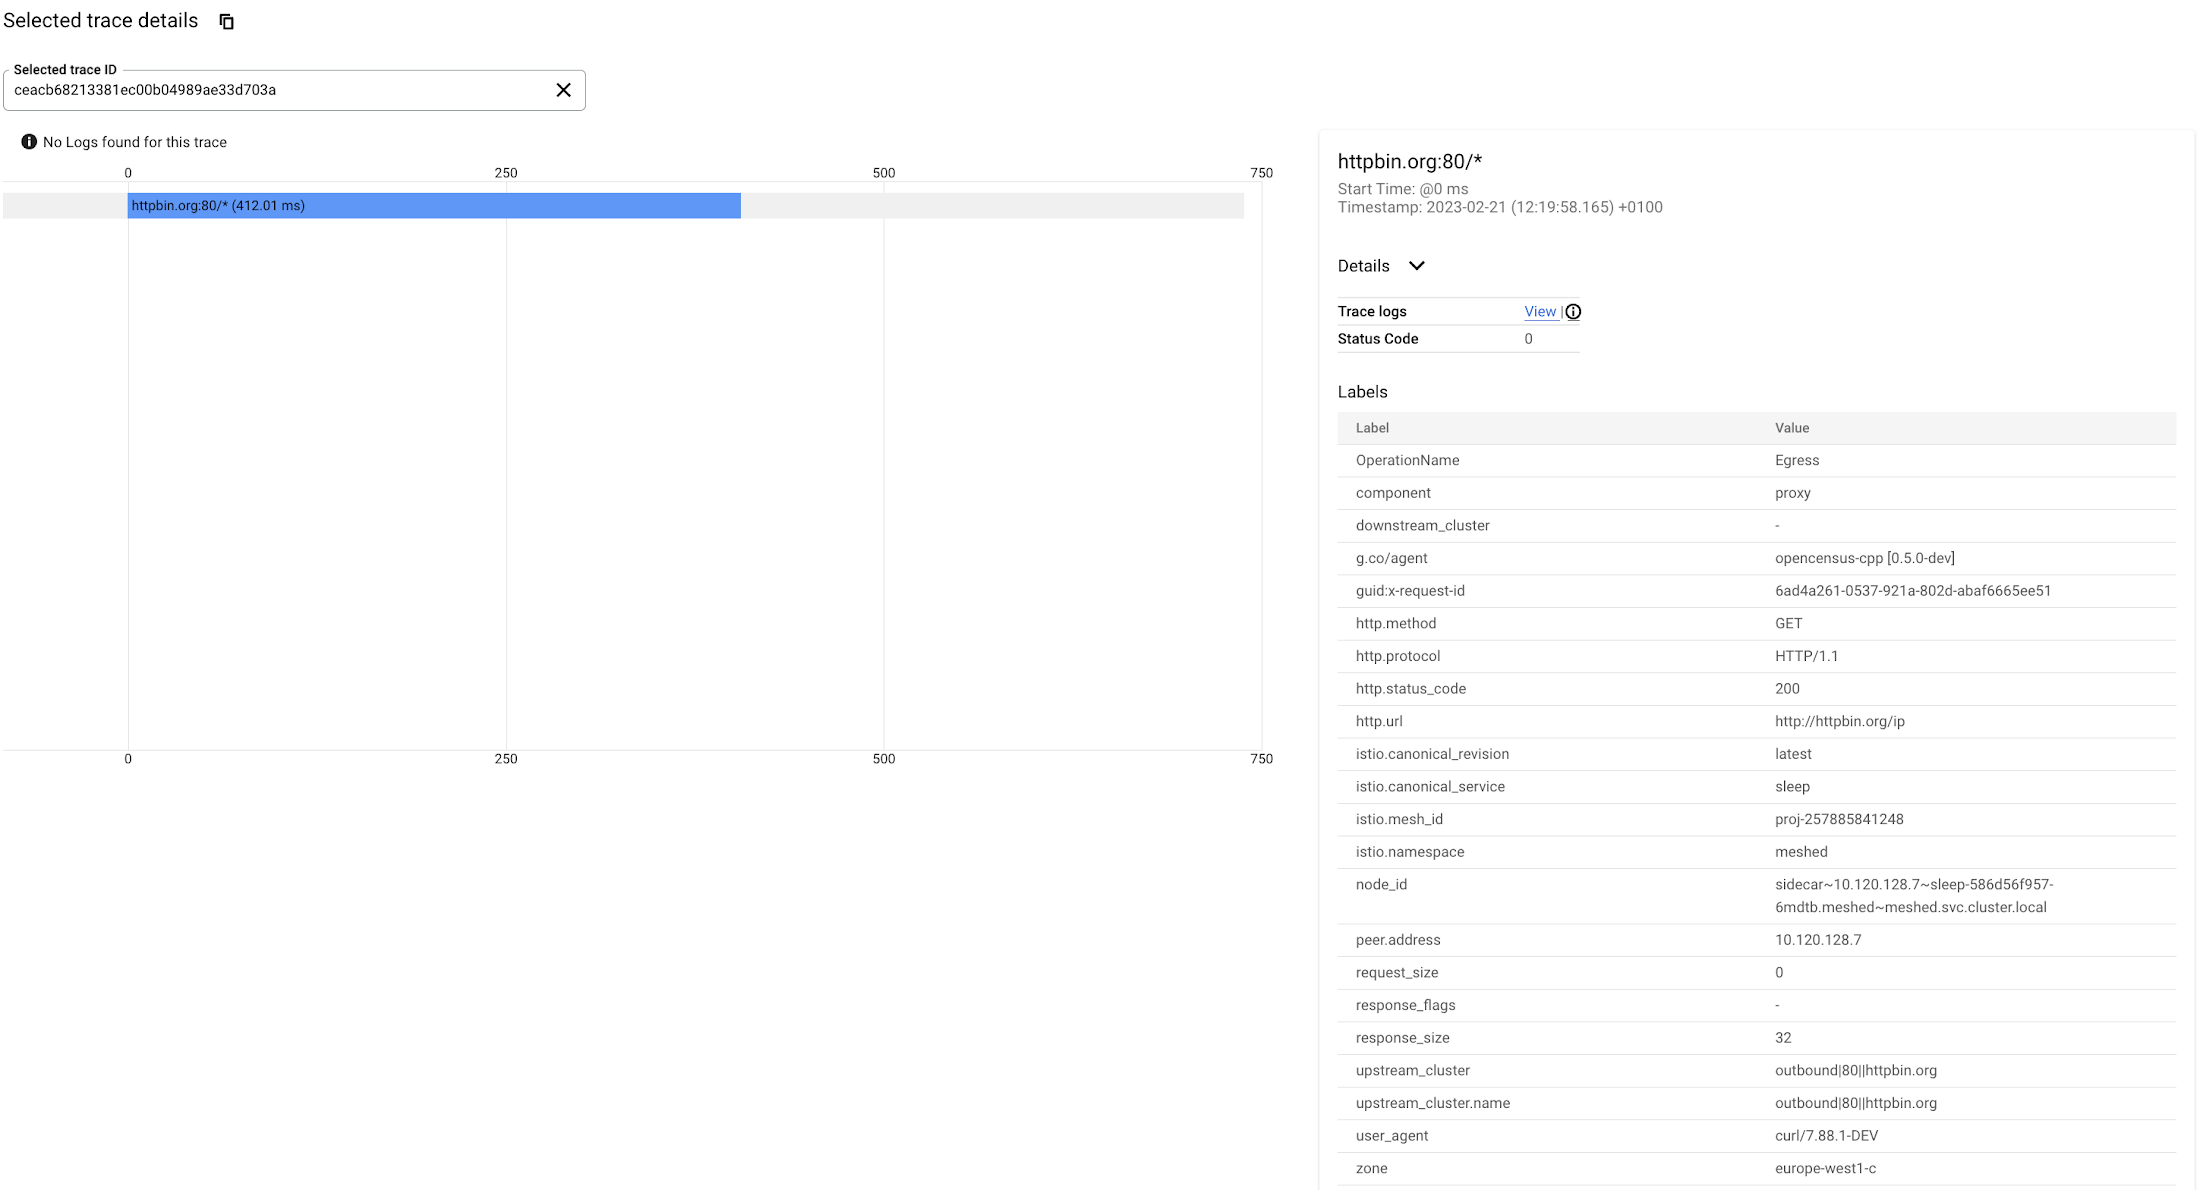Click the Labels section heading

coord(1363,392)
